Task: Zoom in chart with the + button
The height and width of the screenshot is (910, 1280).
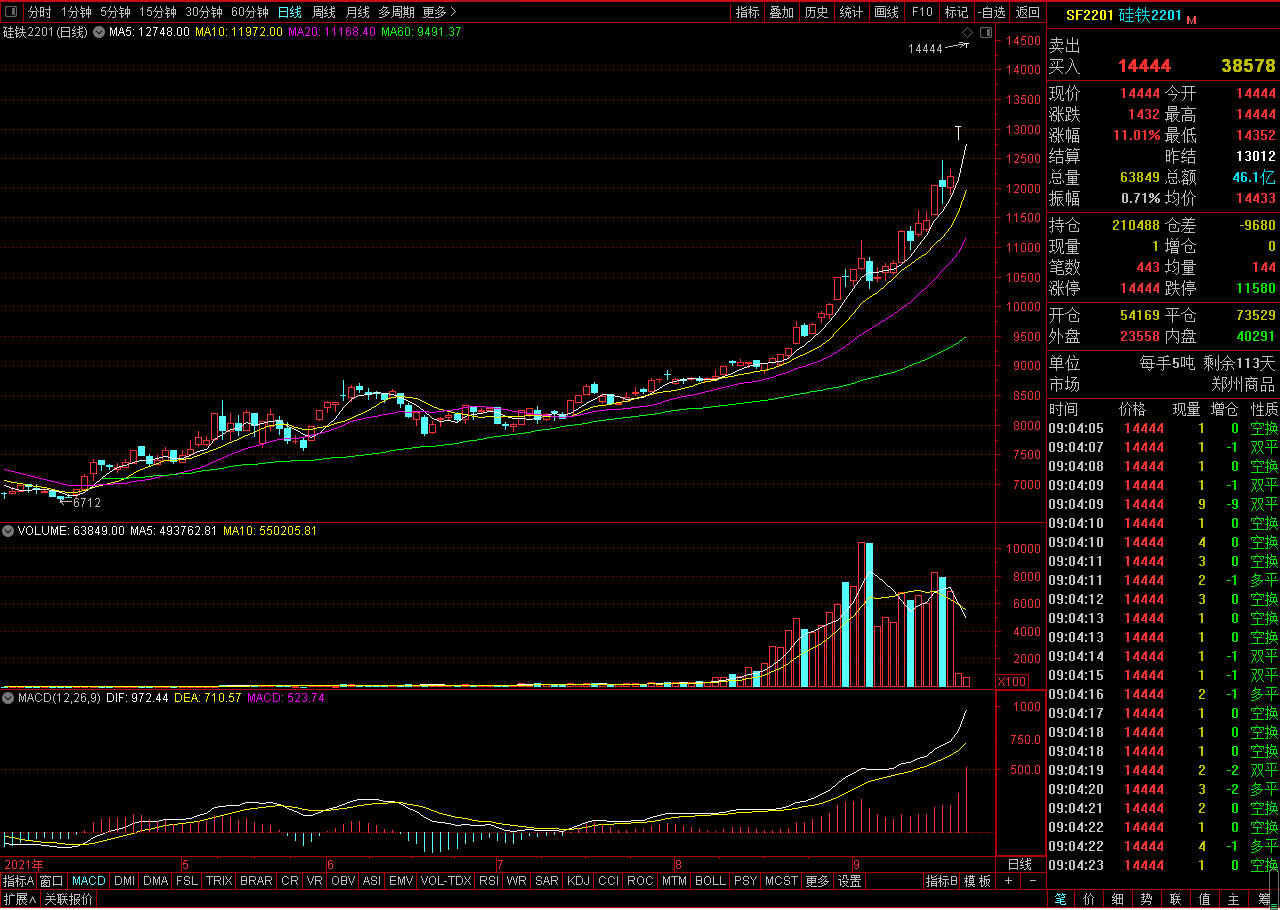Action: click(x=1008, y=881)
